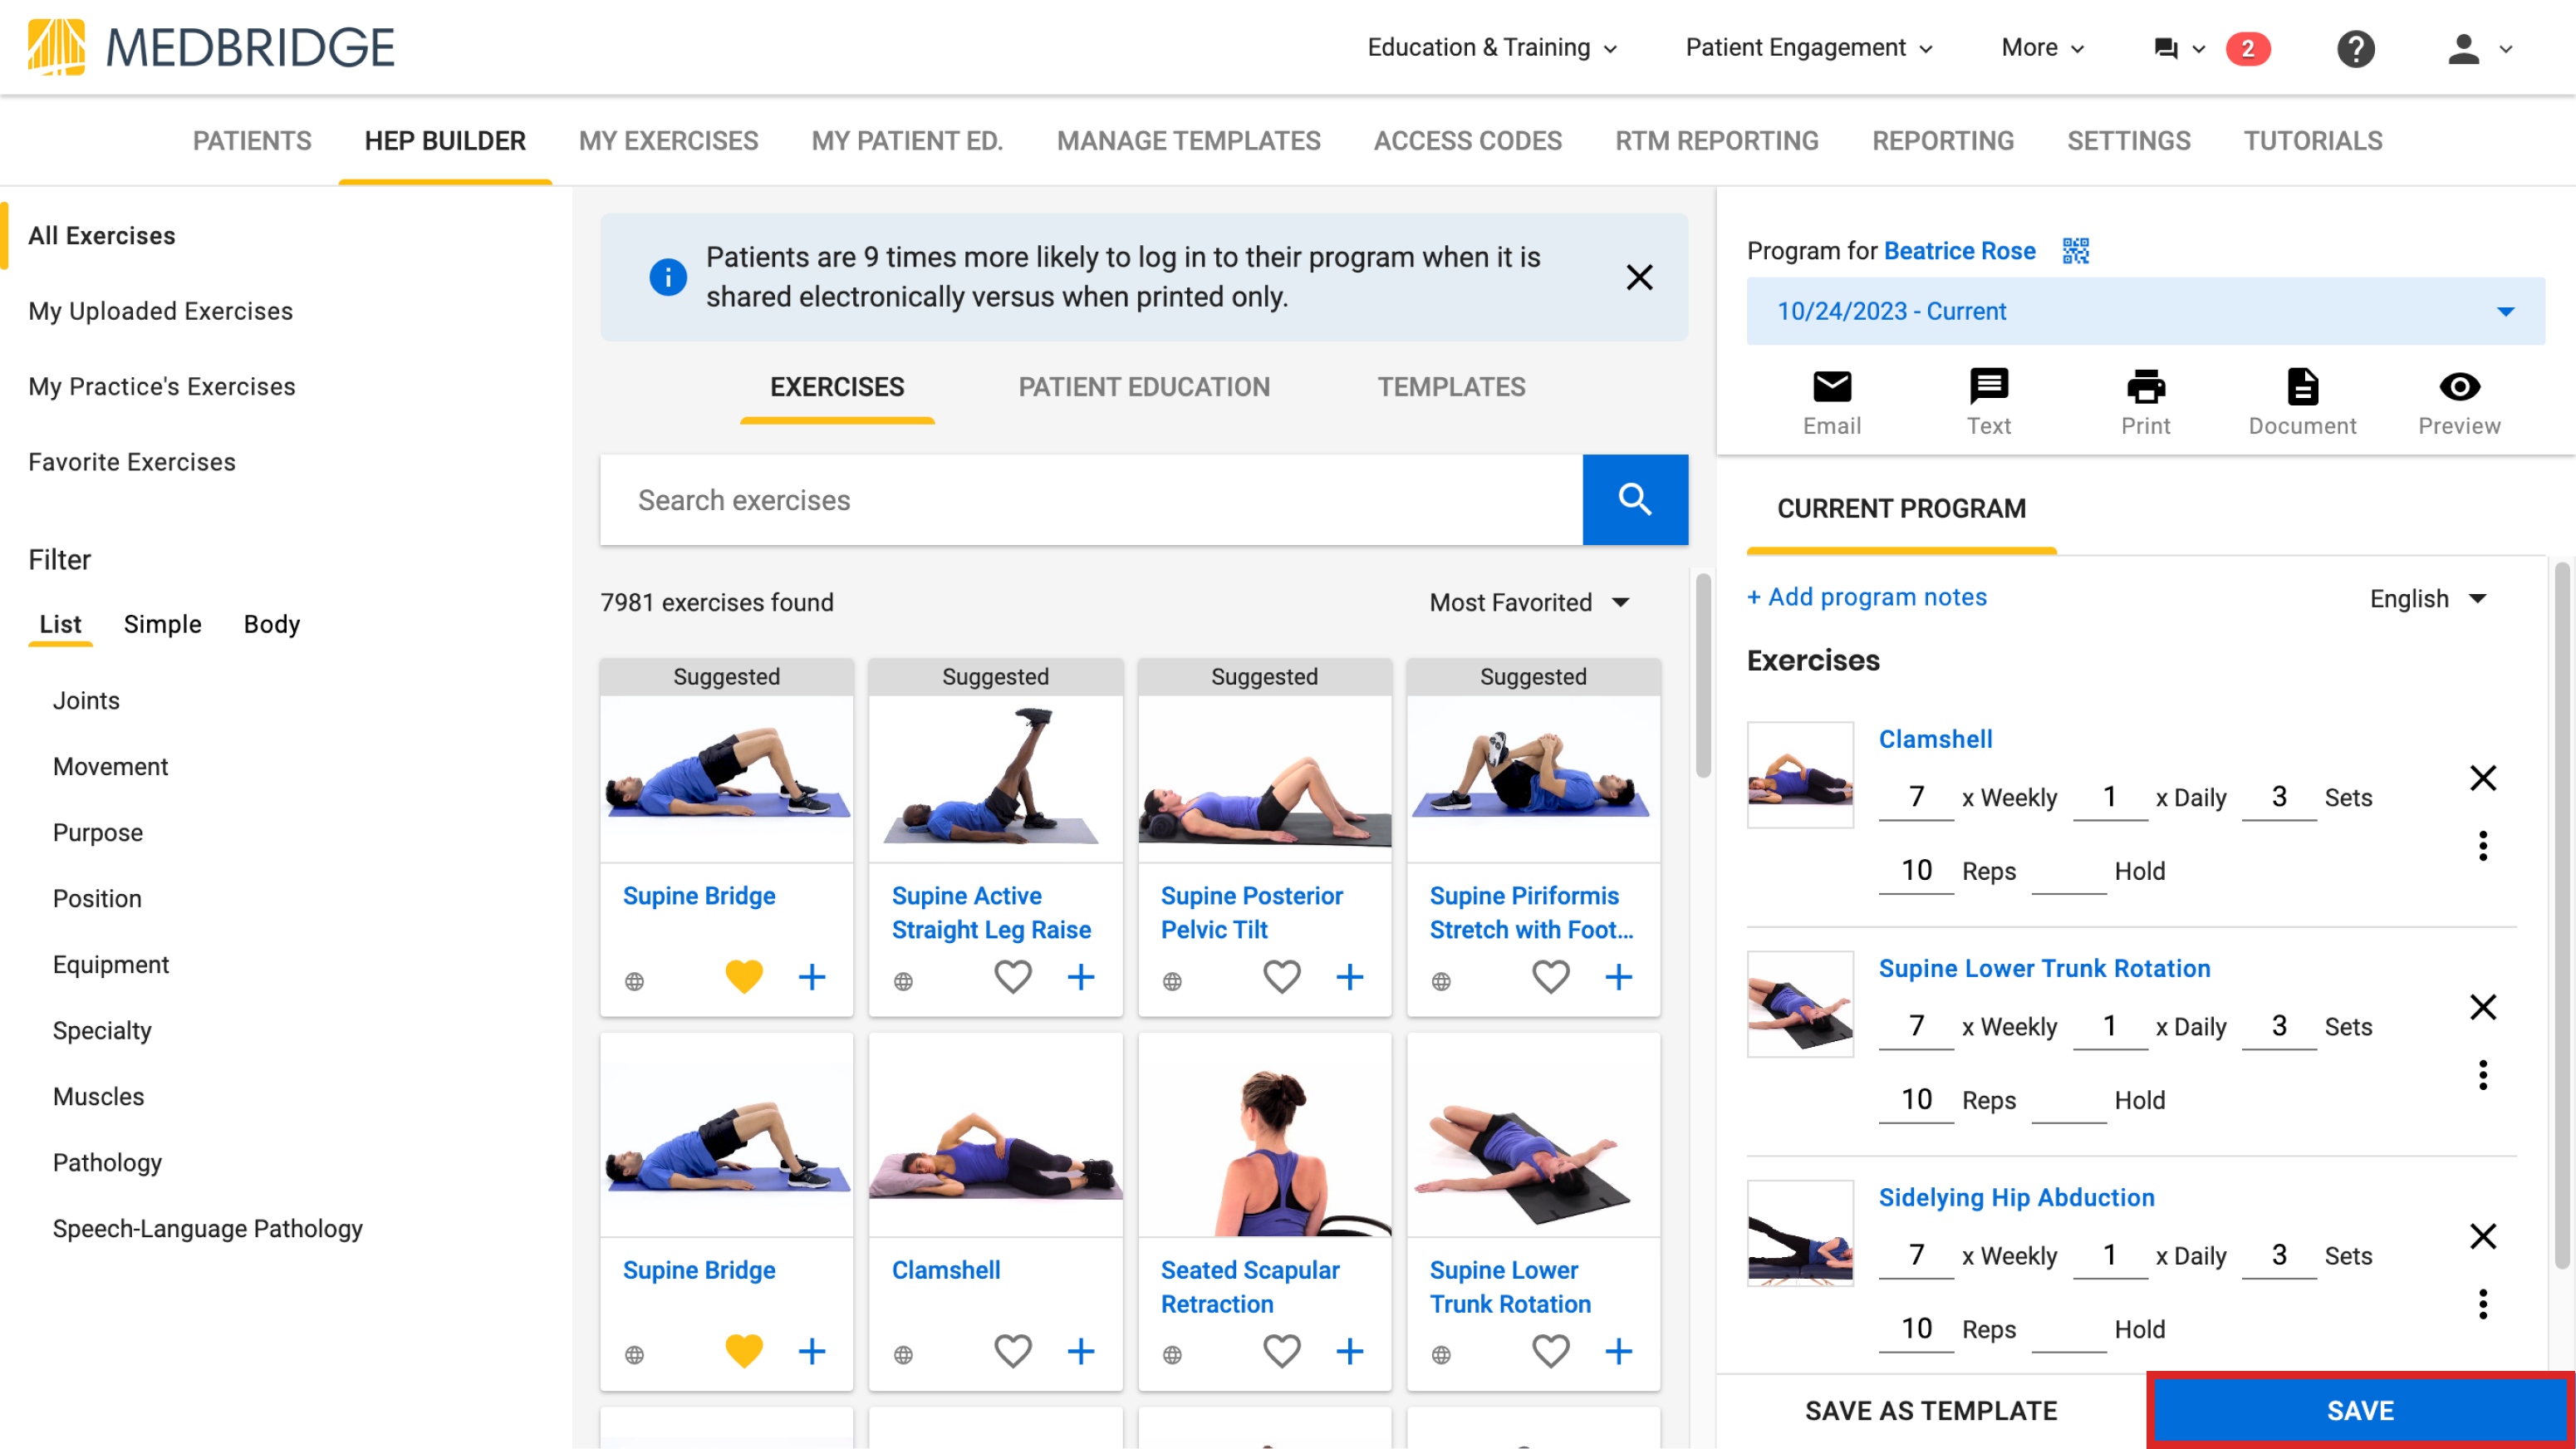
Task: Click Add program notes link
Action: point(1866,597)
